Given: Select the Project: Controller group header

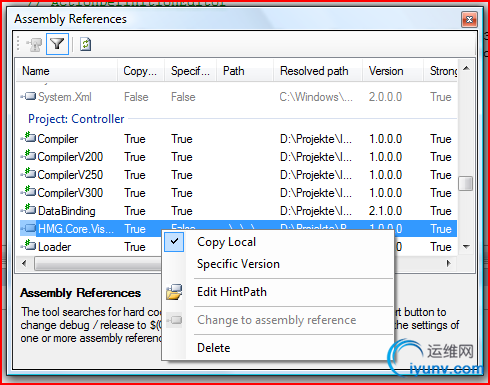Looking at the screenshot, I should click(76, 119).
